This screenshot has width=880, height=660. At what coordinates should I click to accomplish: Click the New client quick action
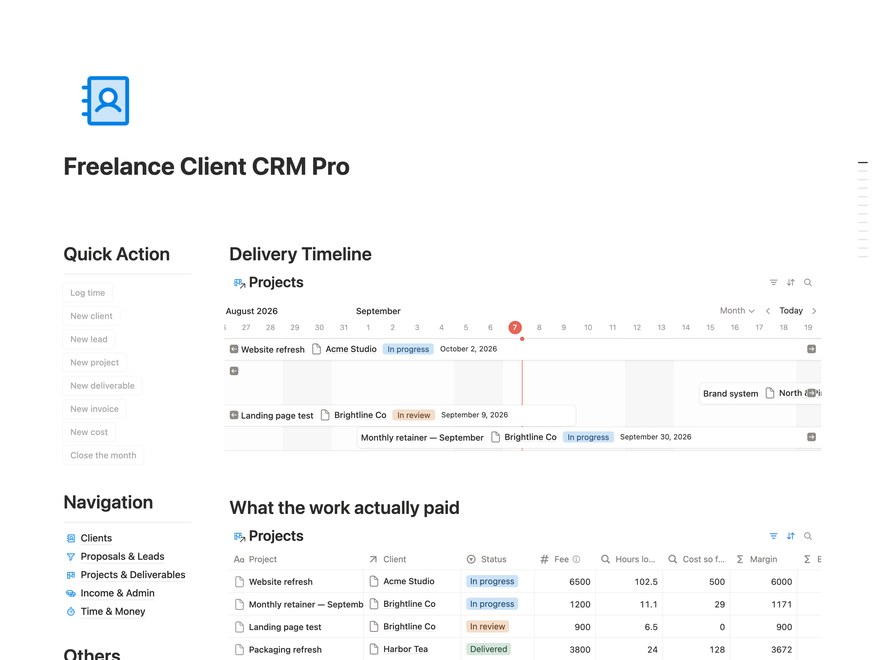click(91, 316)
